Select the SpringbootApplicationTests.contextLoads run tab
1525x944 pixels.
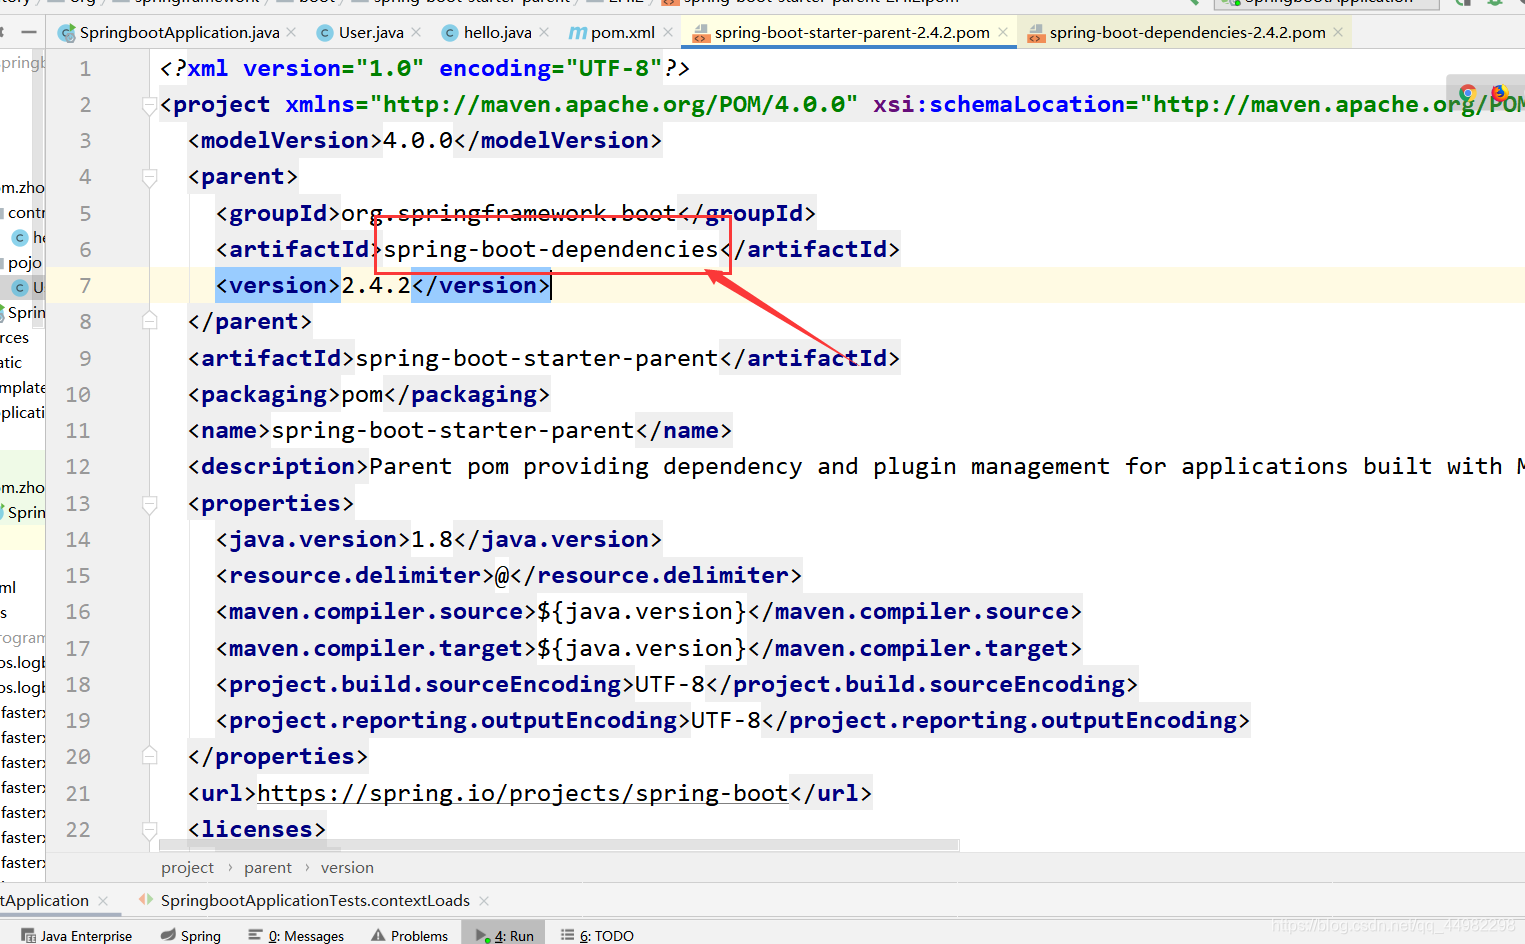coord(315,900)
